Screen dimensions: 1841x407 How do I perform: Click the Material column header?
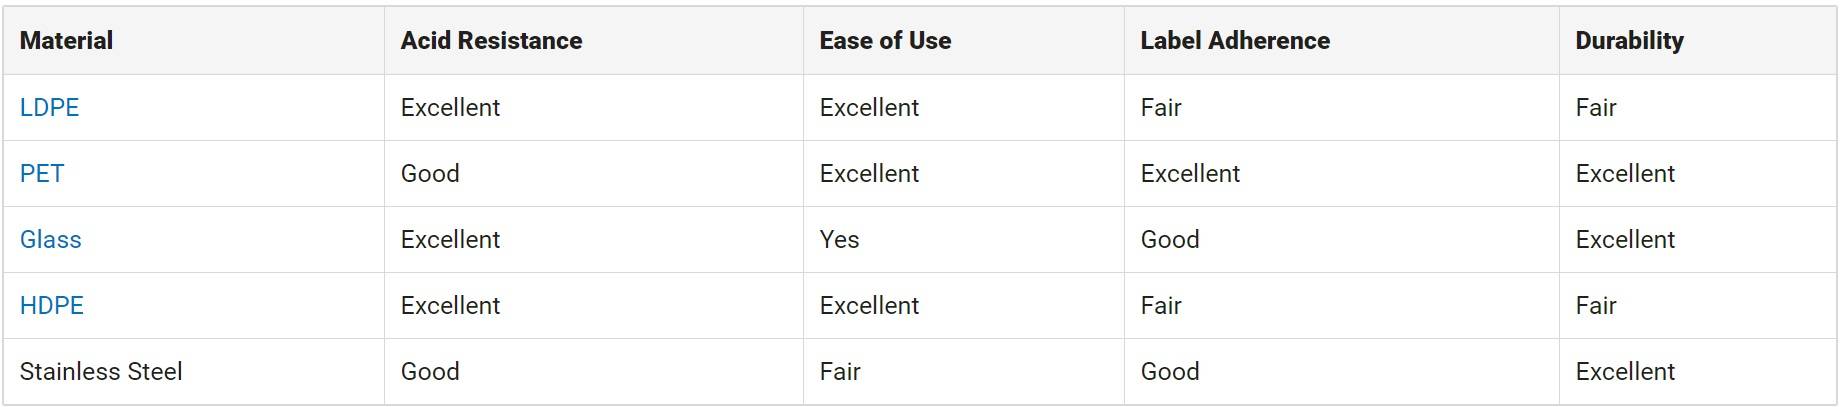pyautogui.click(x=66, y=41)
